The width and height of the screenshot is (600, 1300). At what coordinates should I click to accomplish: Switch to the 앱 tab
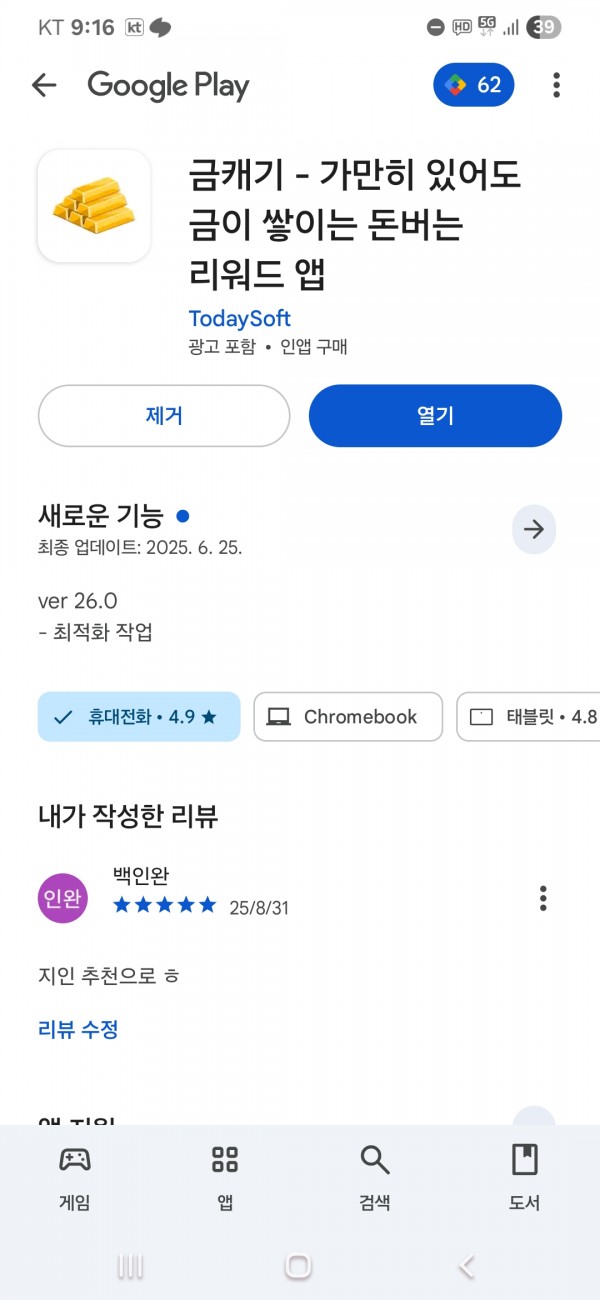(x=225, y=1178)
